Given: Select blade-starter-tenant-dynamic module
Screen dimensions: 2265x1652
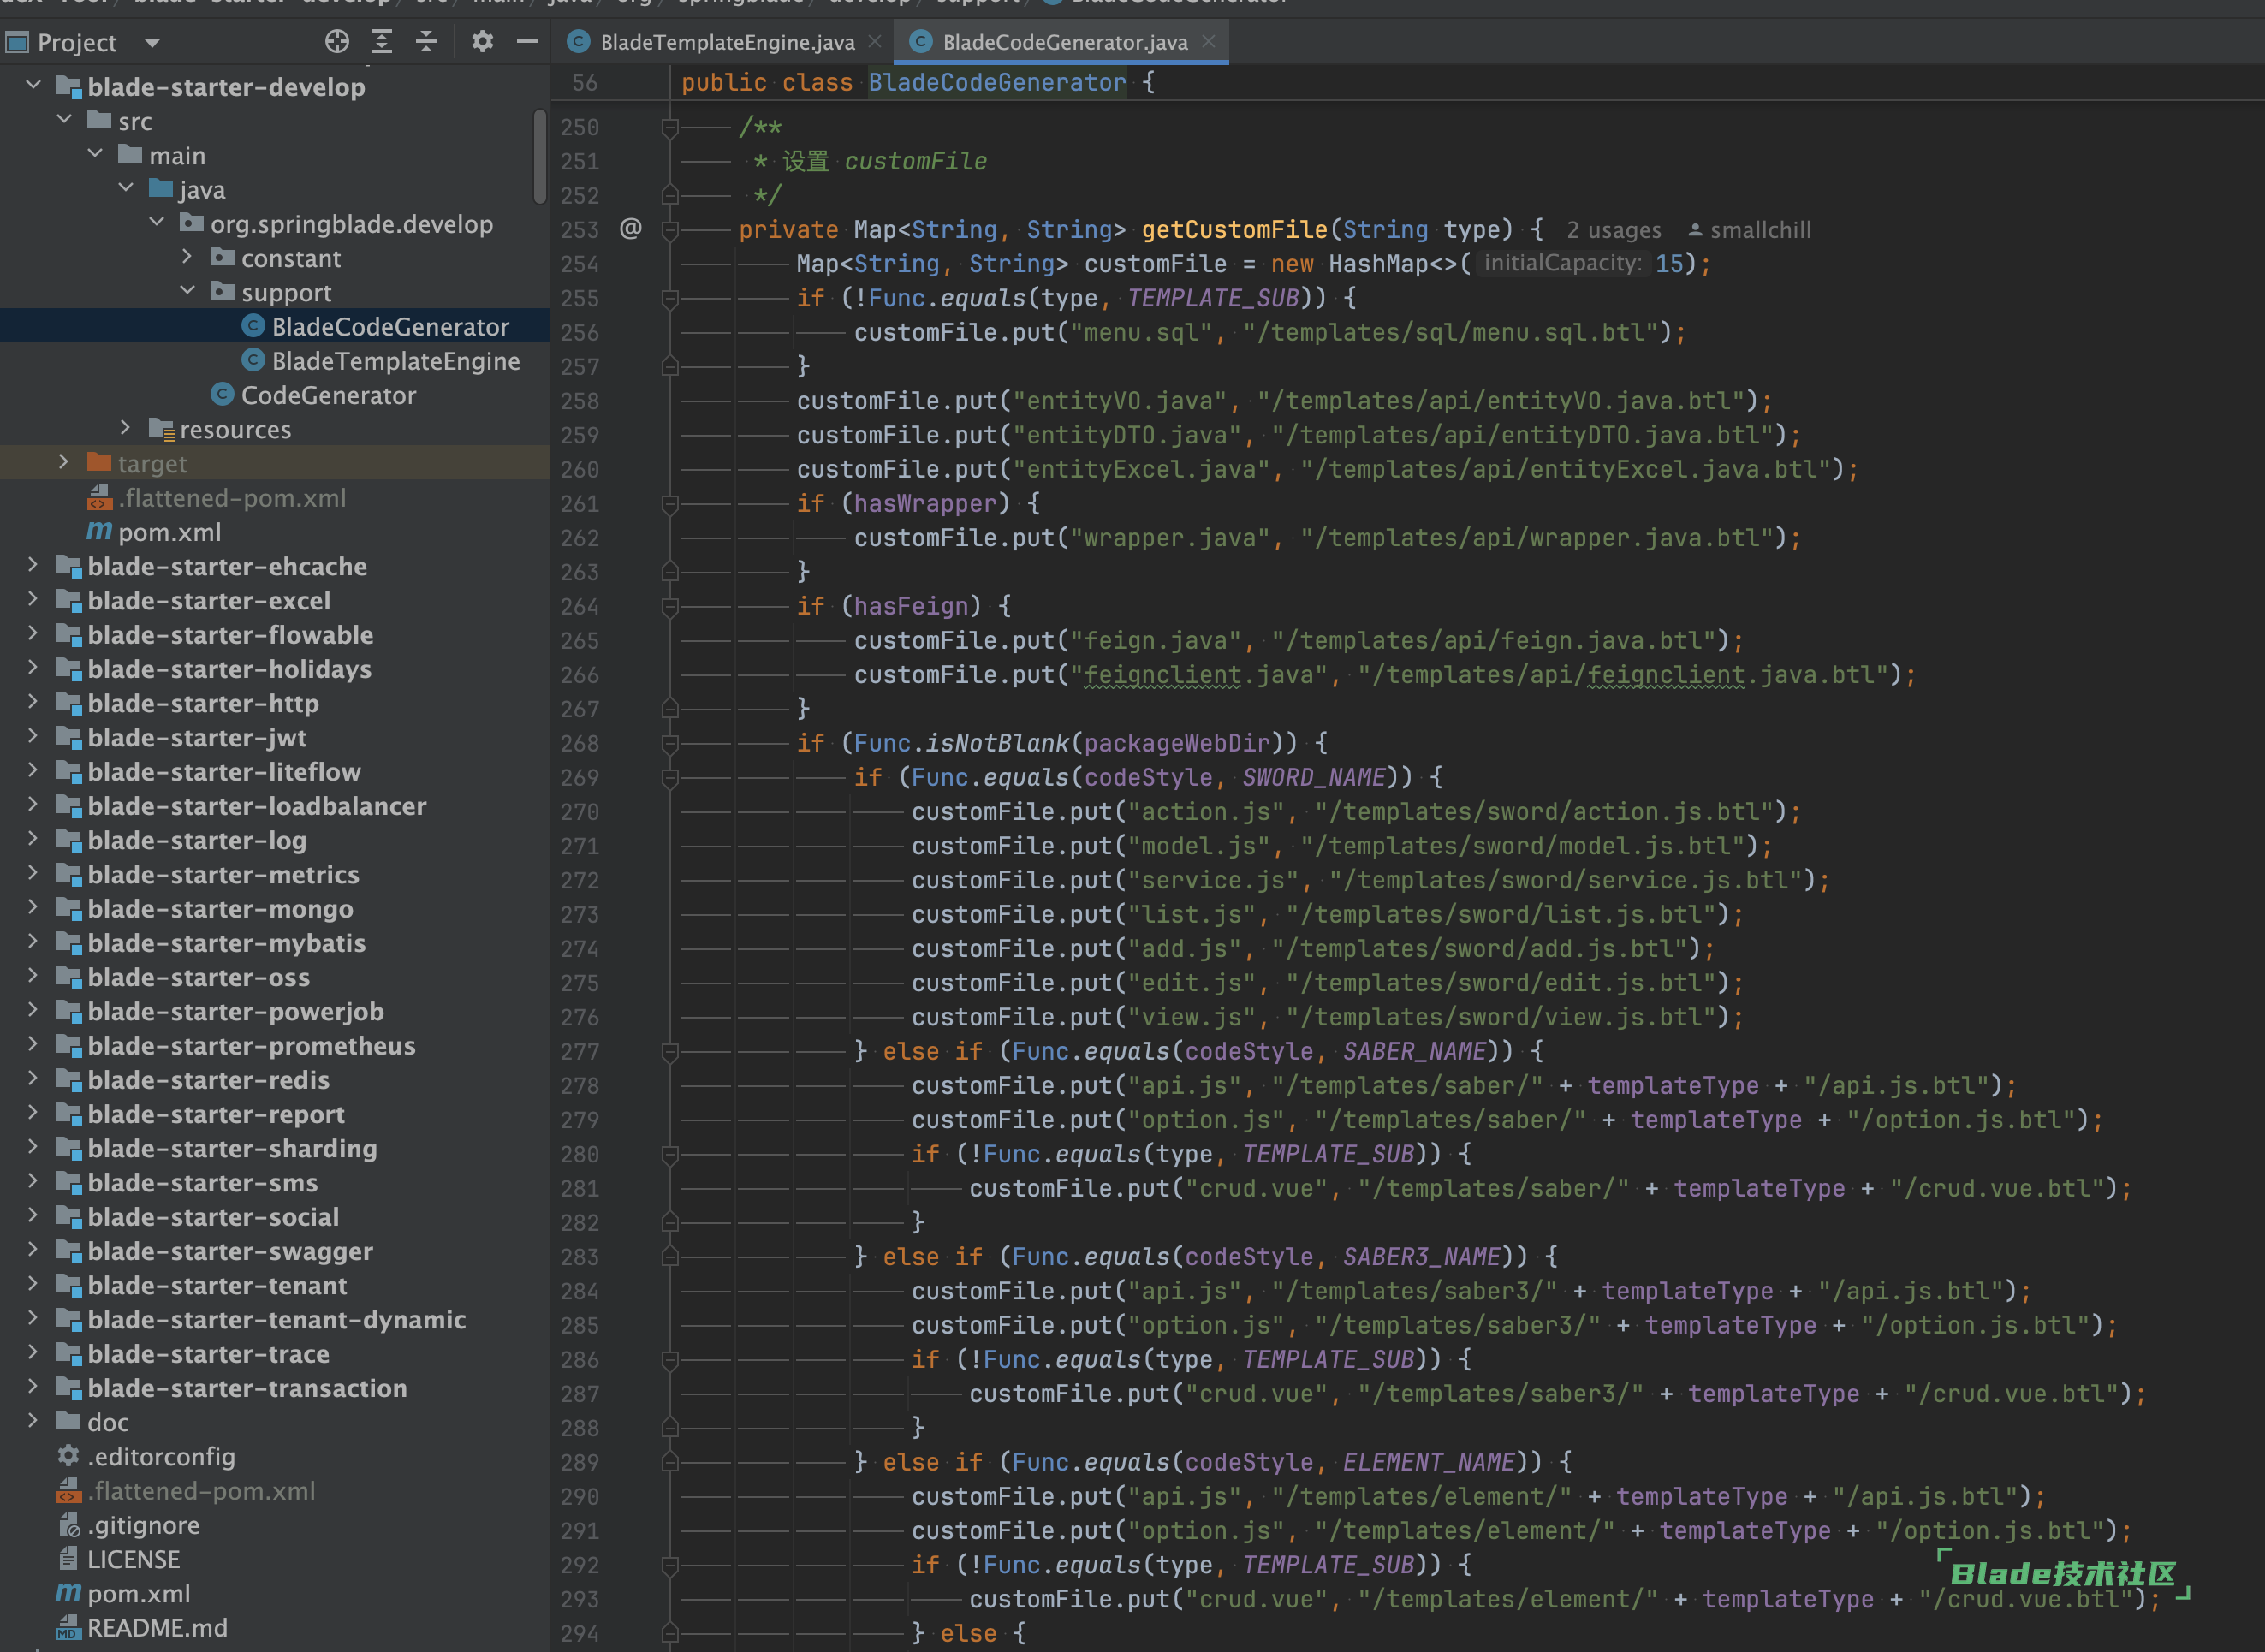Looking at the screenshot, I should pos(277,1320).
